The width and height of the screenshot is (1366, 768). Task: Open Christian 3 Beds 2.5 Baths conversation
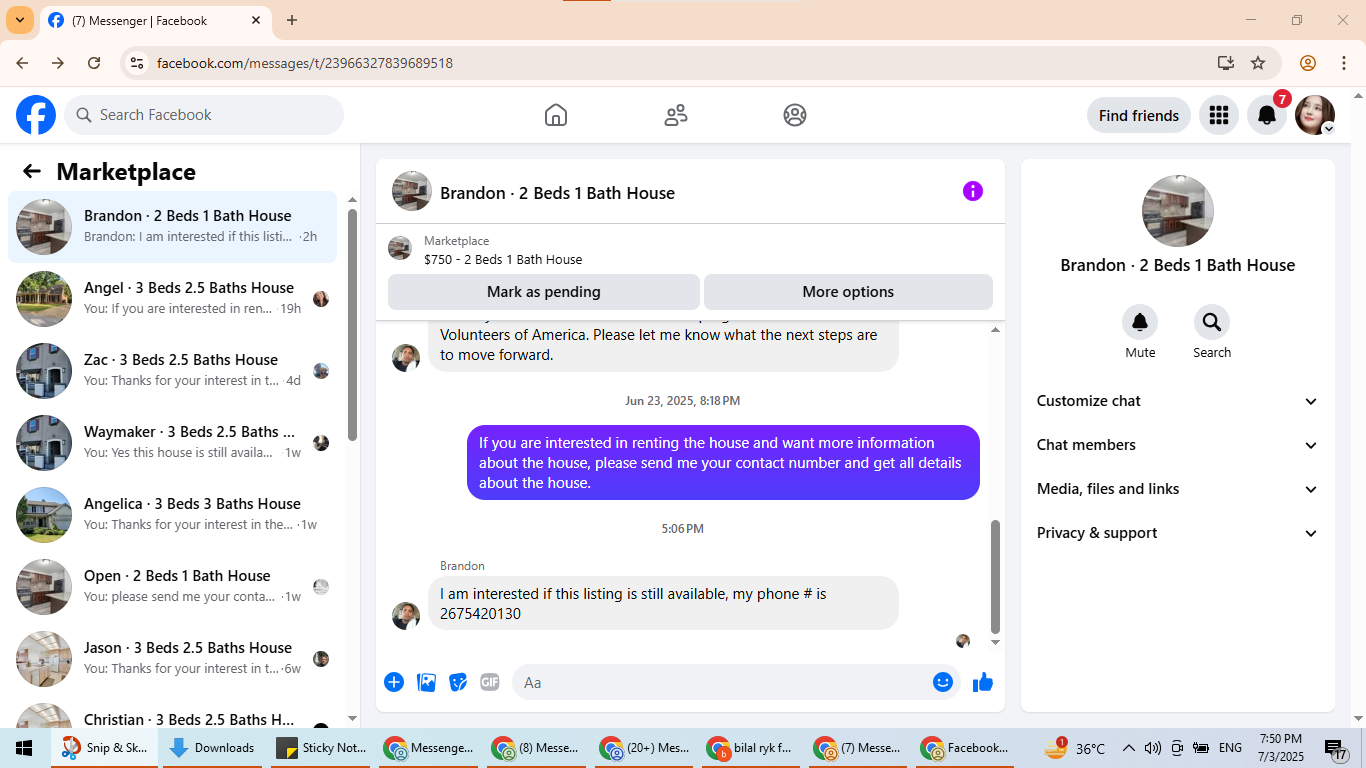coord(173,714)
